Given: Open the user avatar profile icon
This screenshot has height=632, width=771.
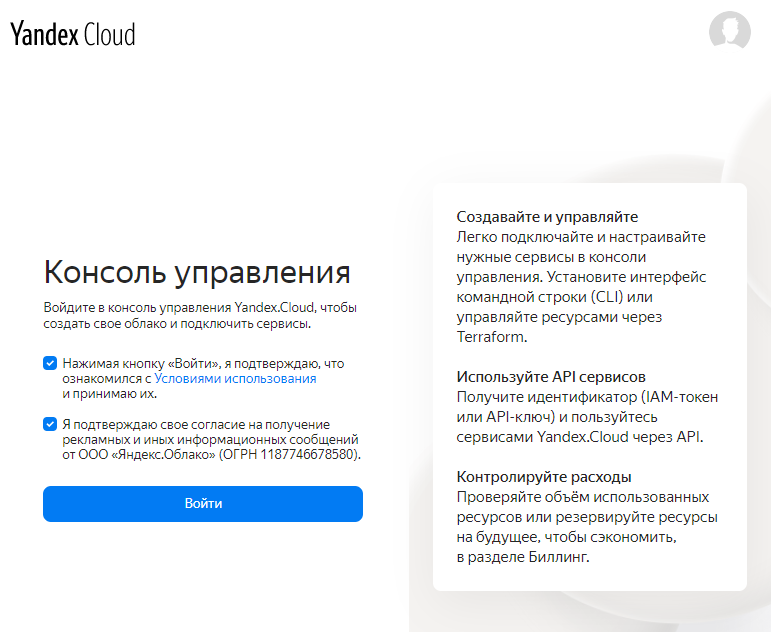Looking at the screenshot, I should click(x=730, y=30).
